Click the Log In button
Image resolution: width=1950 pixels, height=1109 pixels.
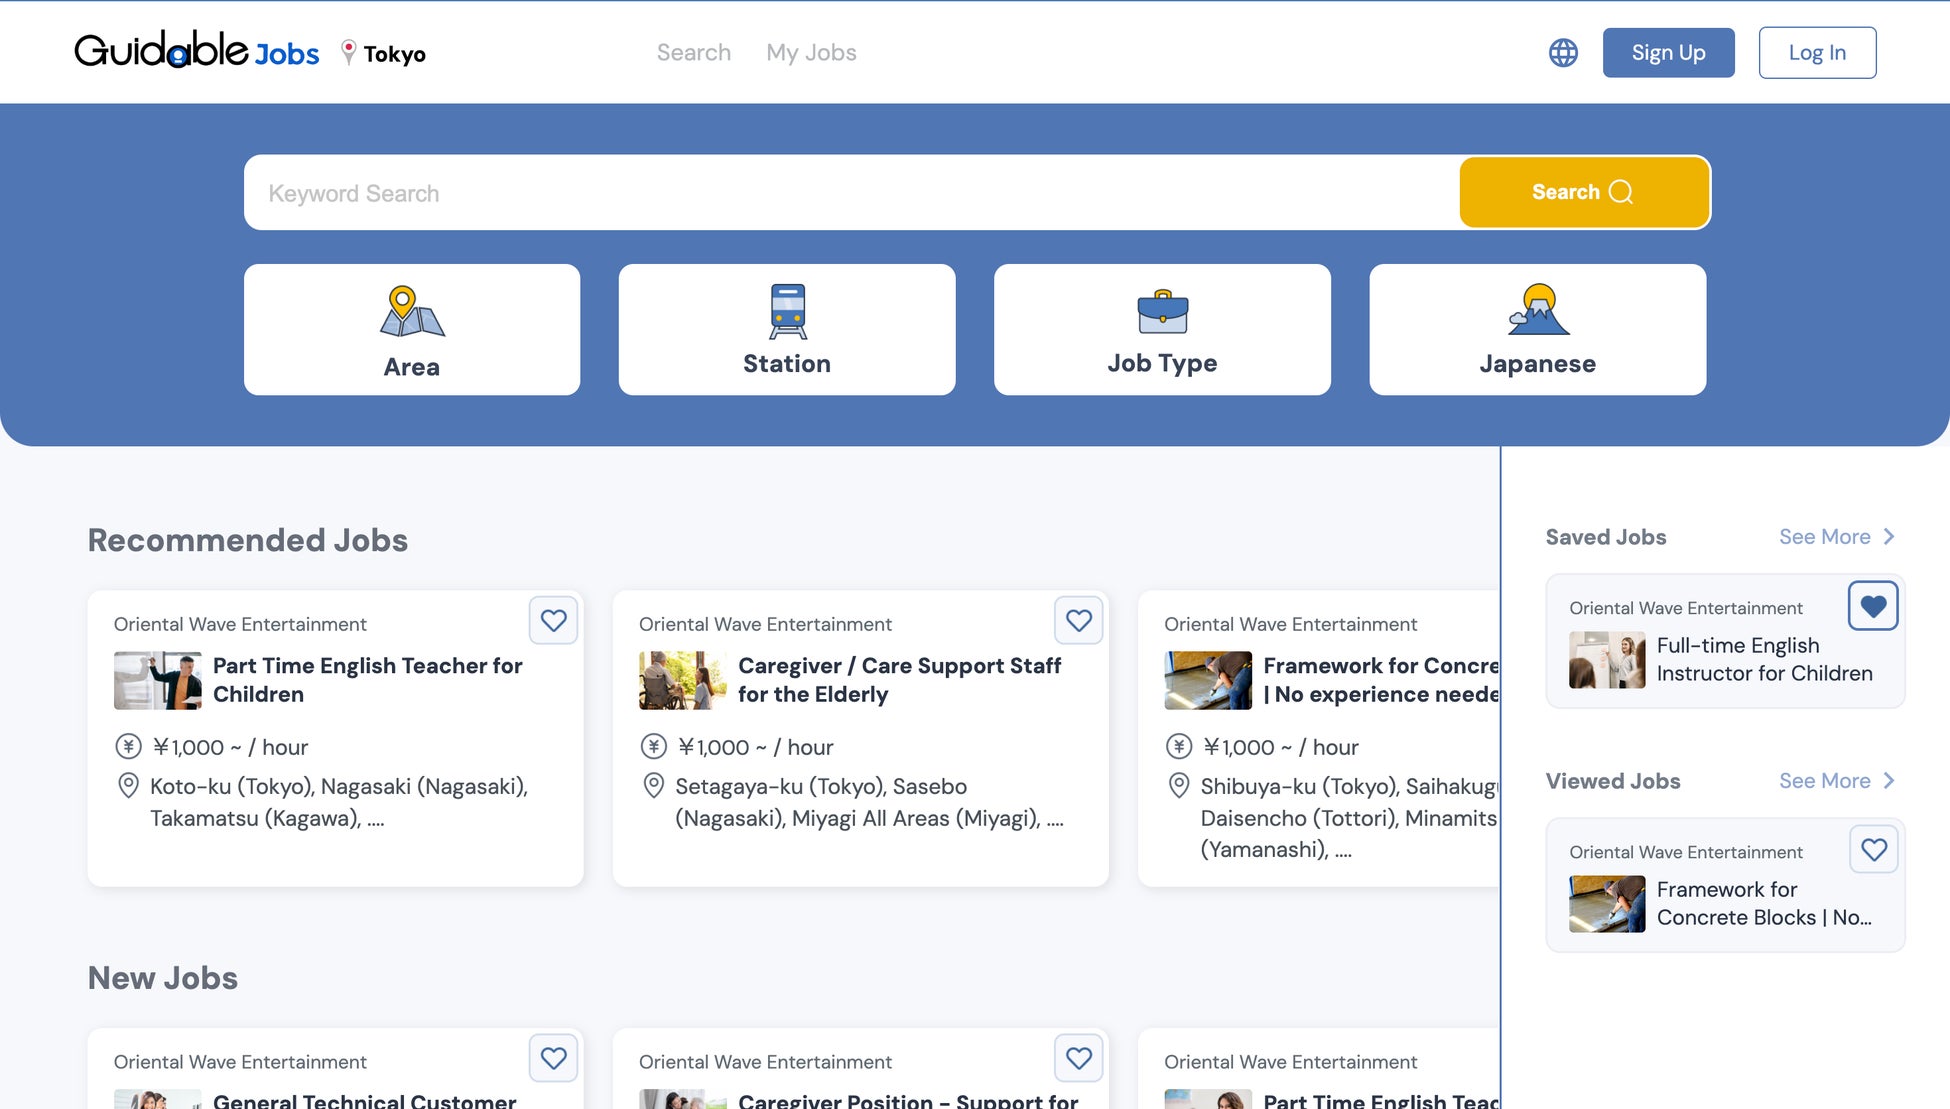coord(1816,53)
